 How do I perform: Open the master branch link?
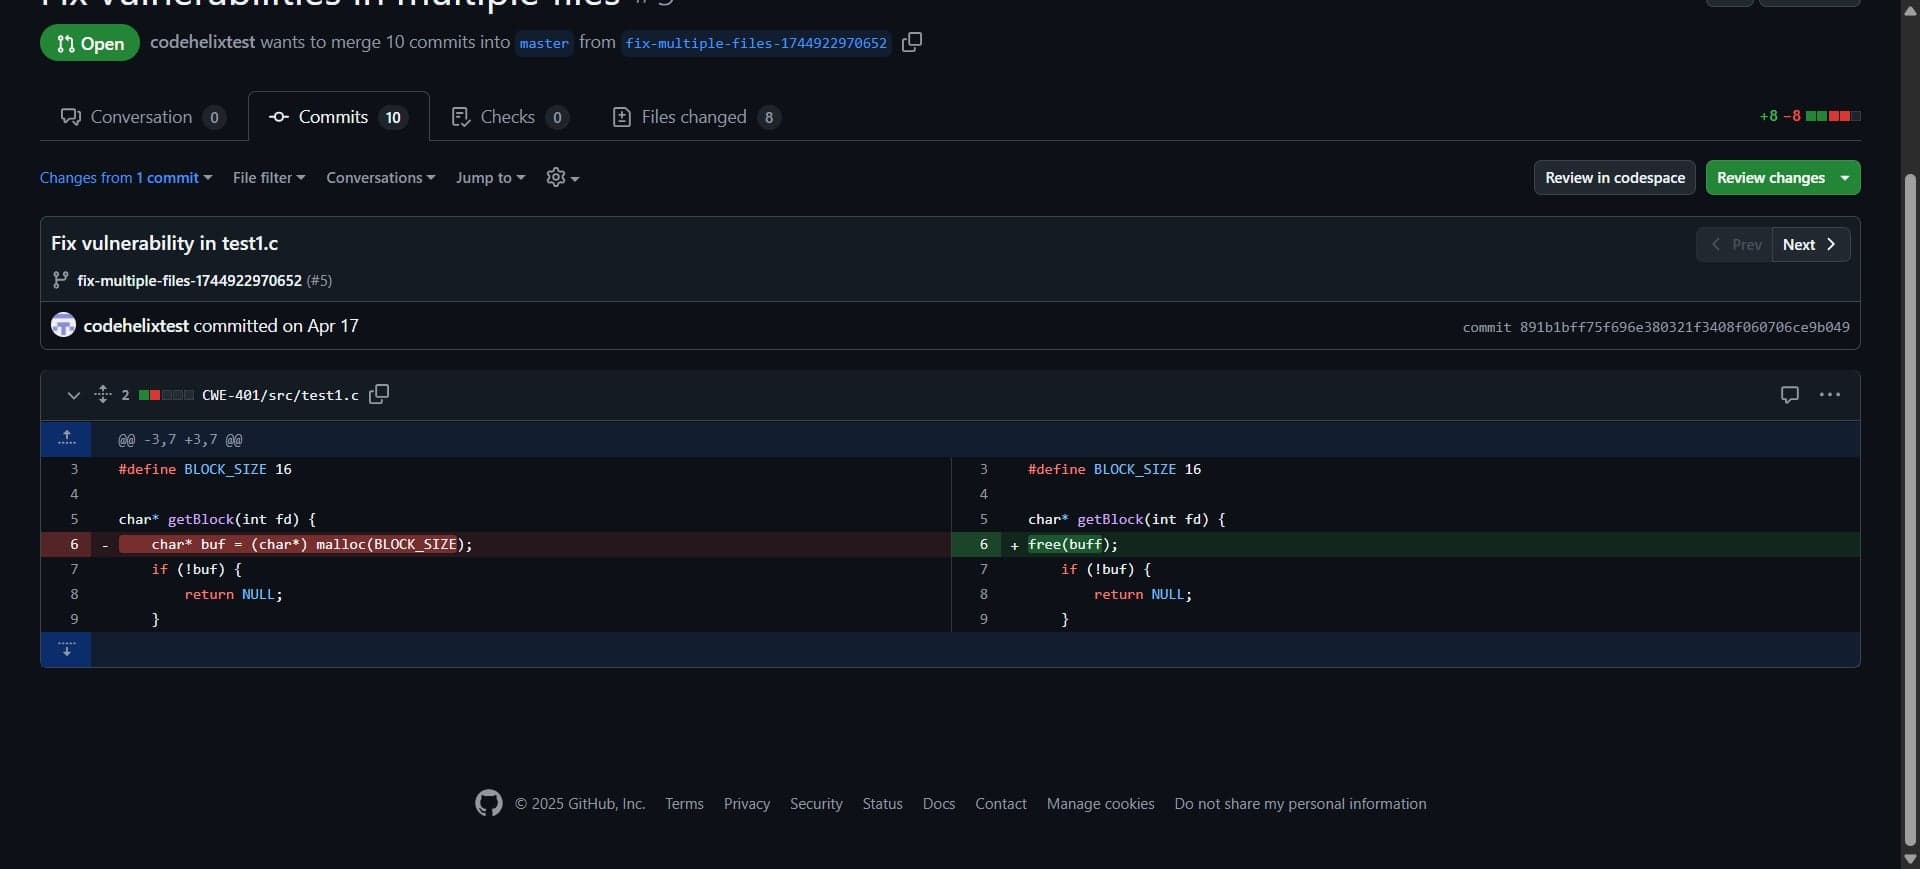[544, 43]
